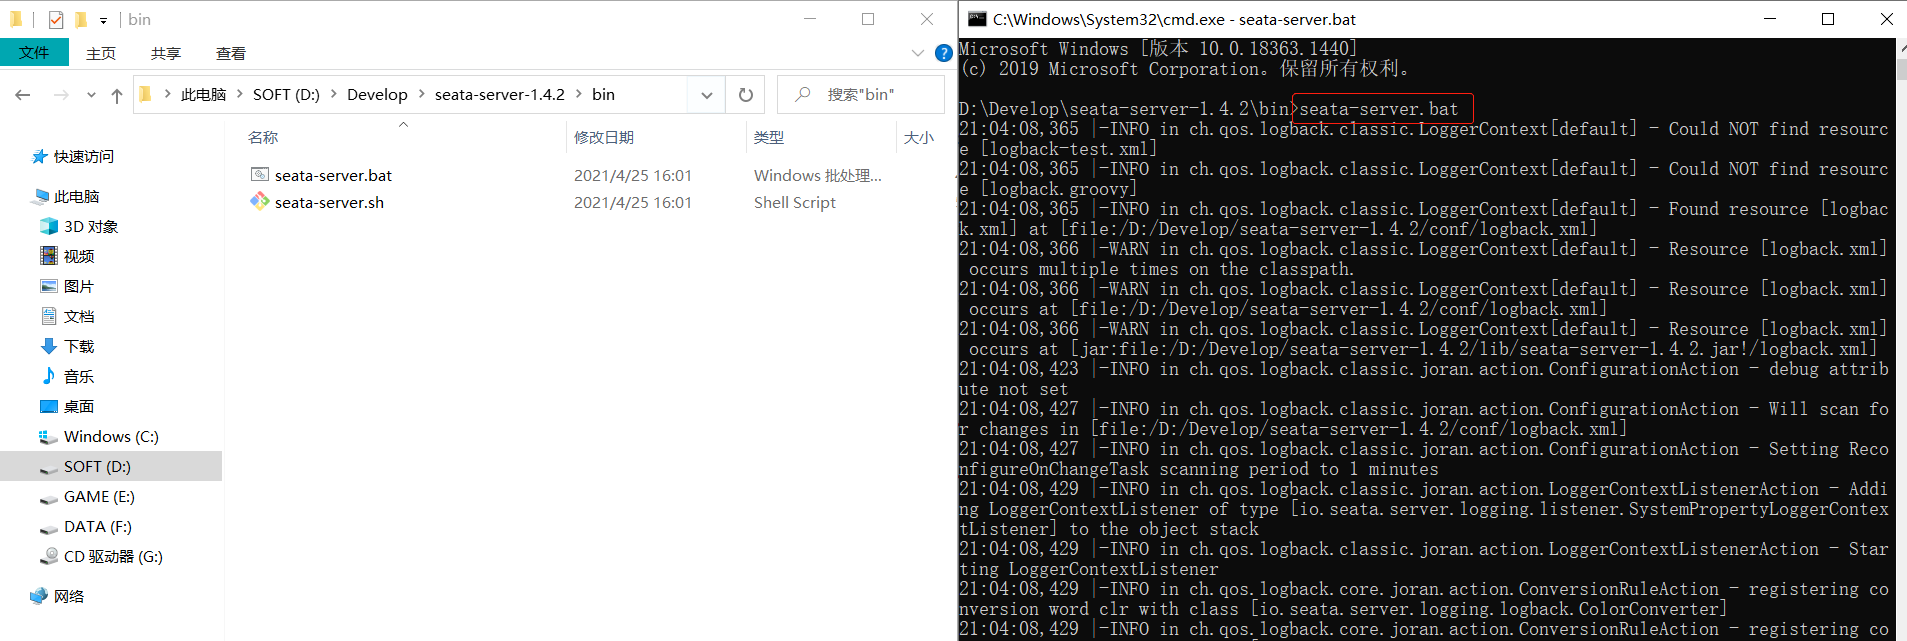Switch to the 主页 ribbon tab

[101, 53]
